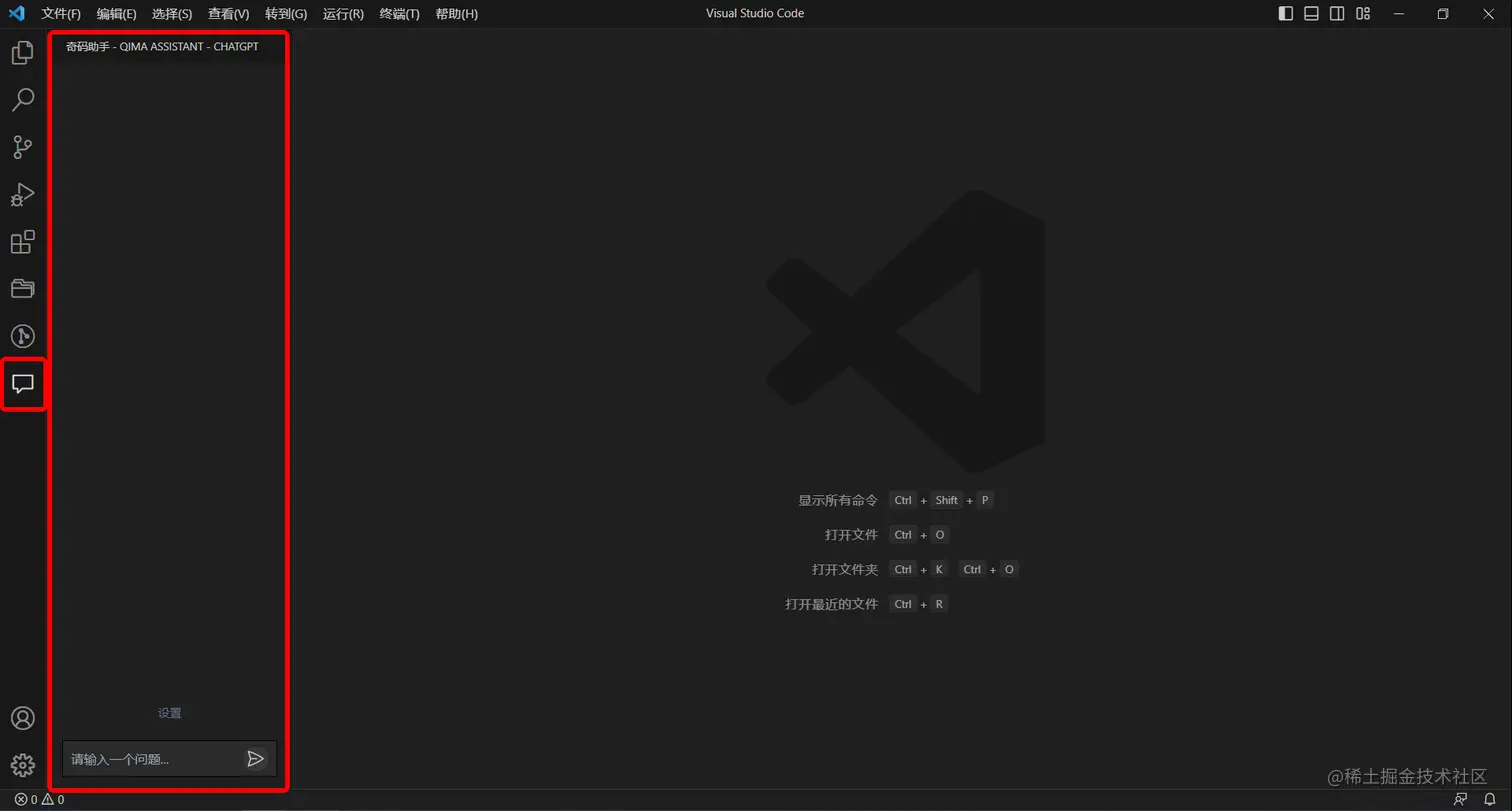Viewport: 1512px width, 811px height.
Task: Click the 设置 link in chat panel
Action: (170, 713)
